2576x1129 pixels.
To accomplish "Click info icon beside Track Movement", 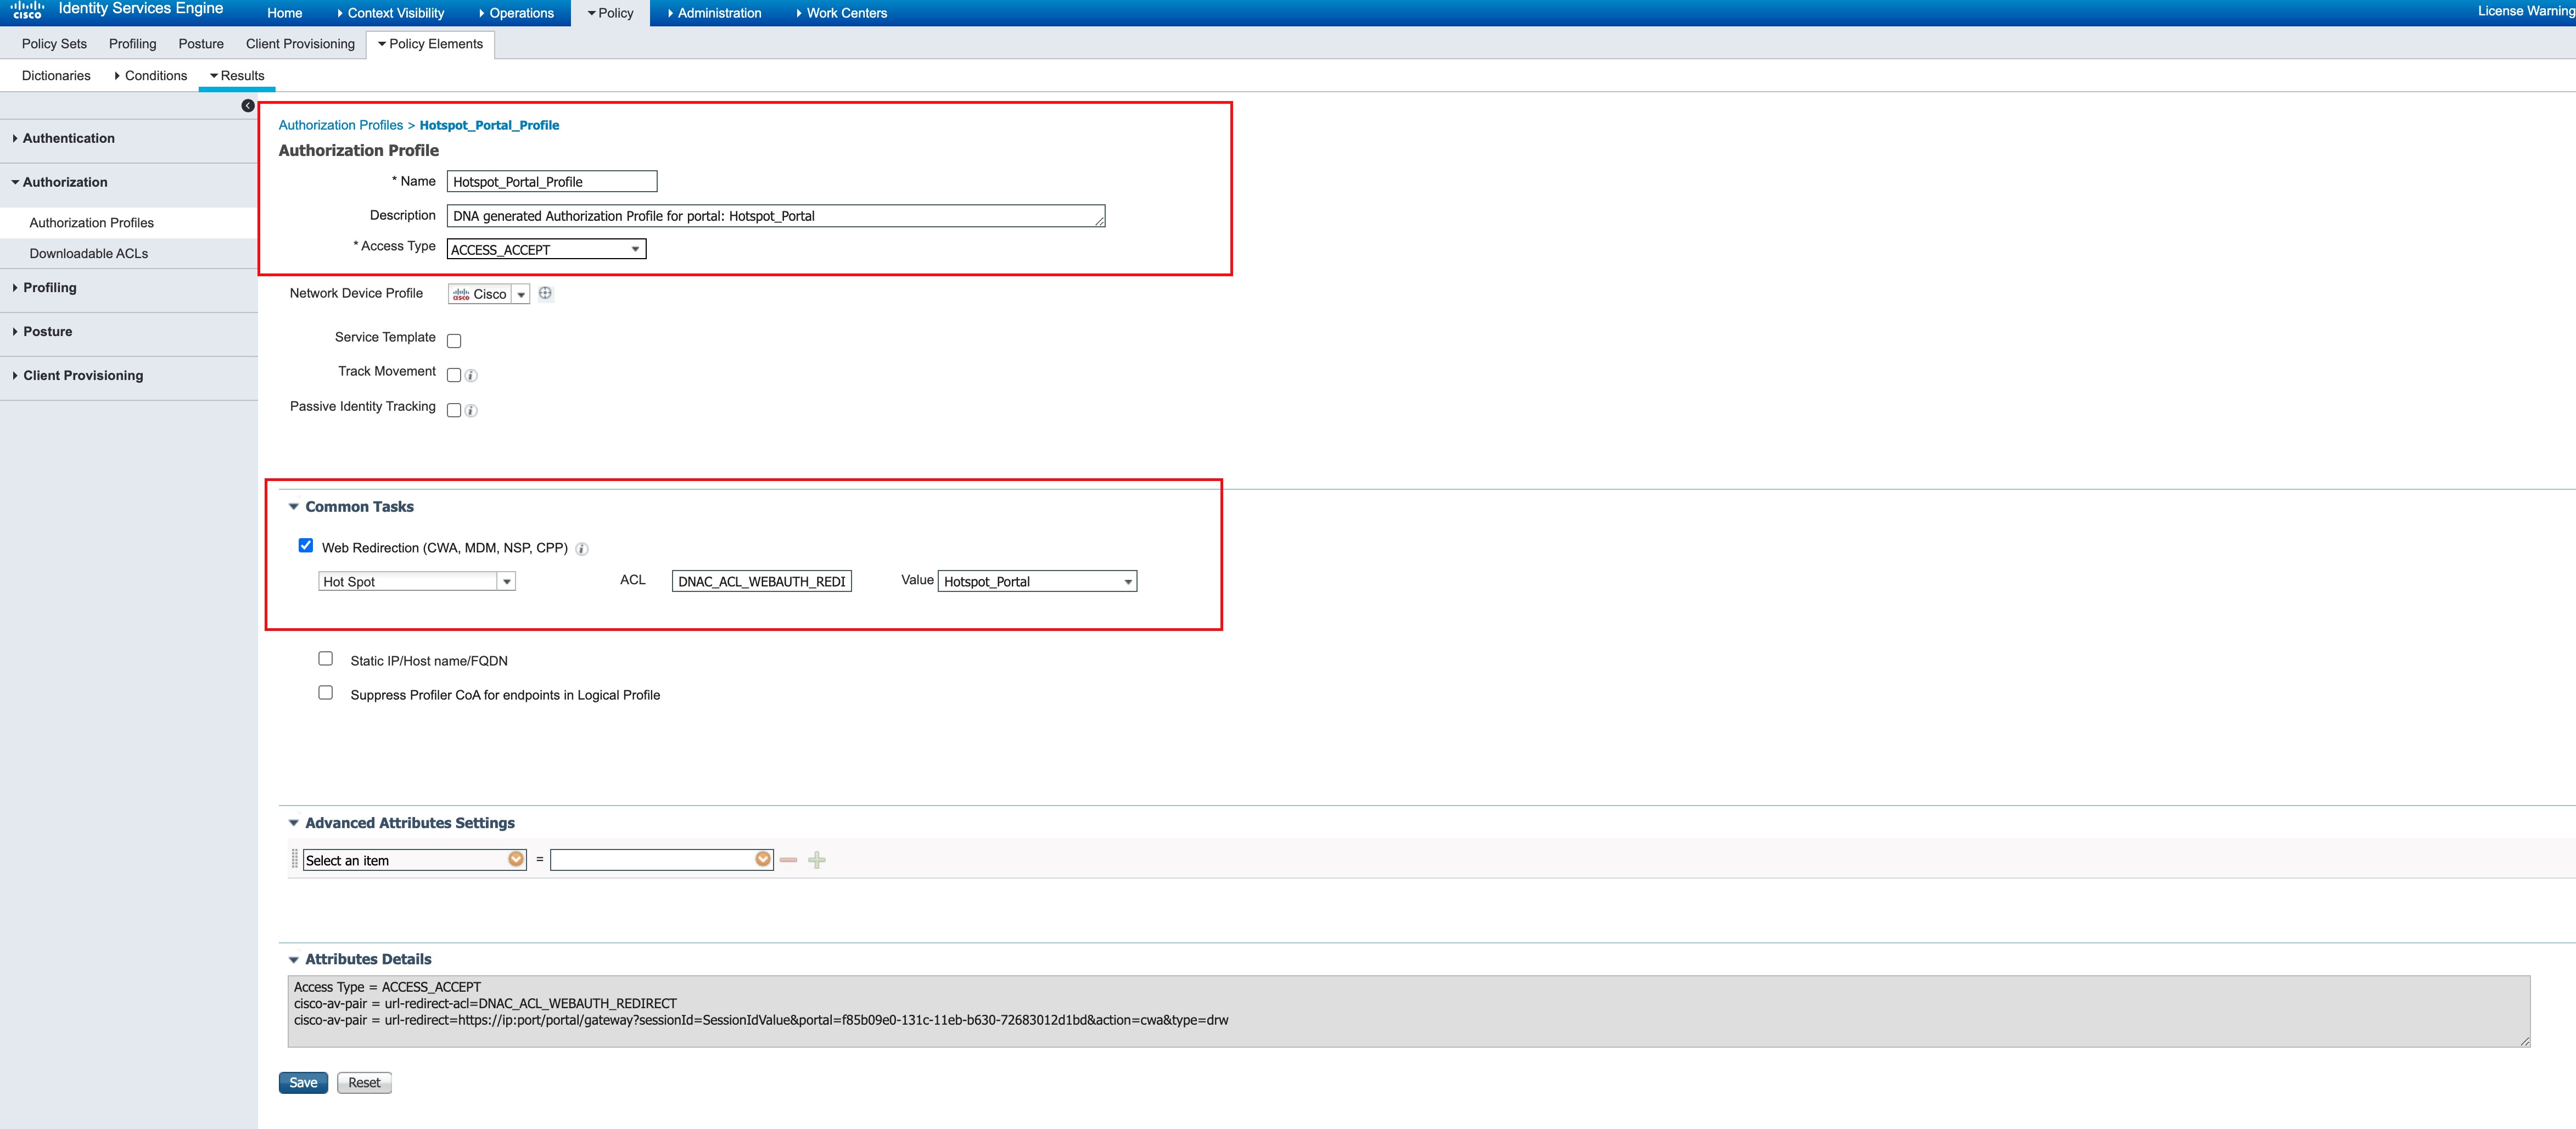I will (471, 376).
